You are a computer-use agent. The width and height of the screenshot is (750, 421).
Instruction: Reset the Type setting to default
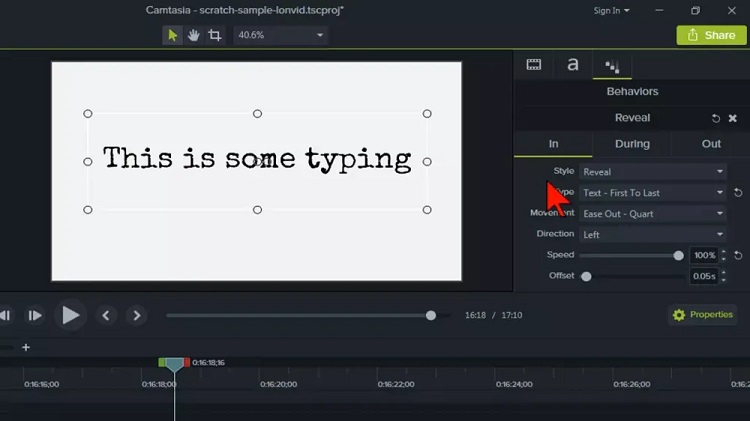click(x=738, y=193)
